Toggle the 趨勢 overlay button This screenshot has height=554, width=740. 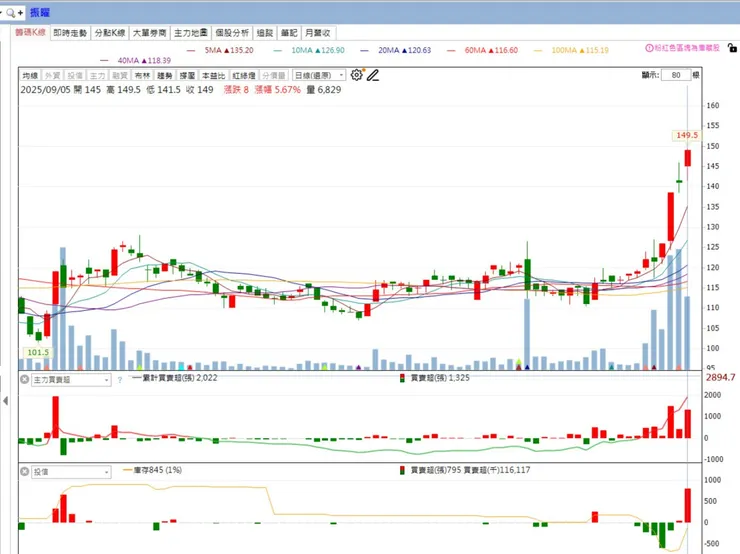(x=165, y=76)
